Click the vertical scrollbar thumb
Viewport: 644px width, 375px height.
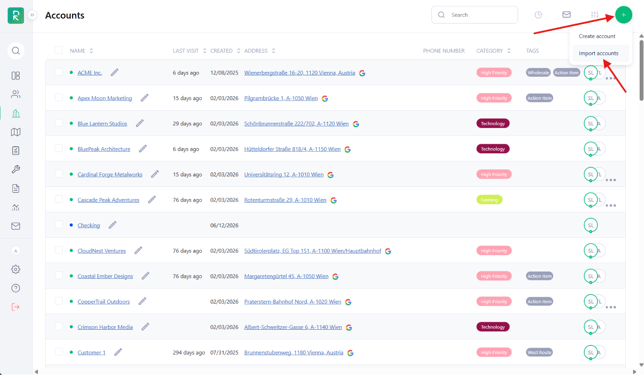click(641, 69)
